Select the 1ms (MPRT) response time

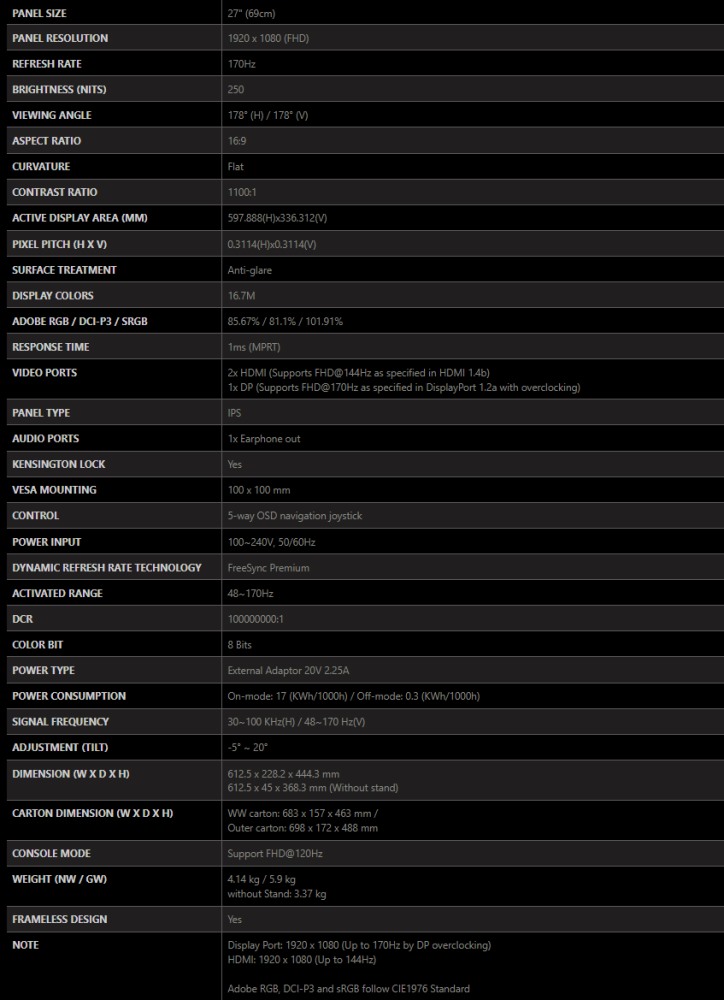click(254, 347)
